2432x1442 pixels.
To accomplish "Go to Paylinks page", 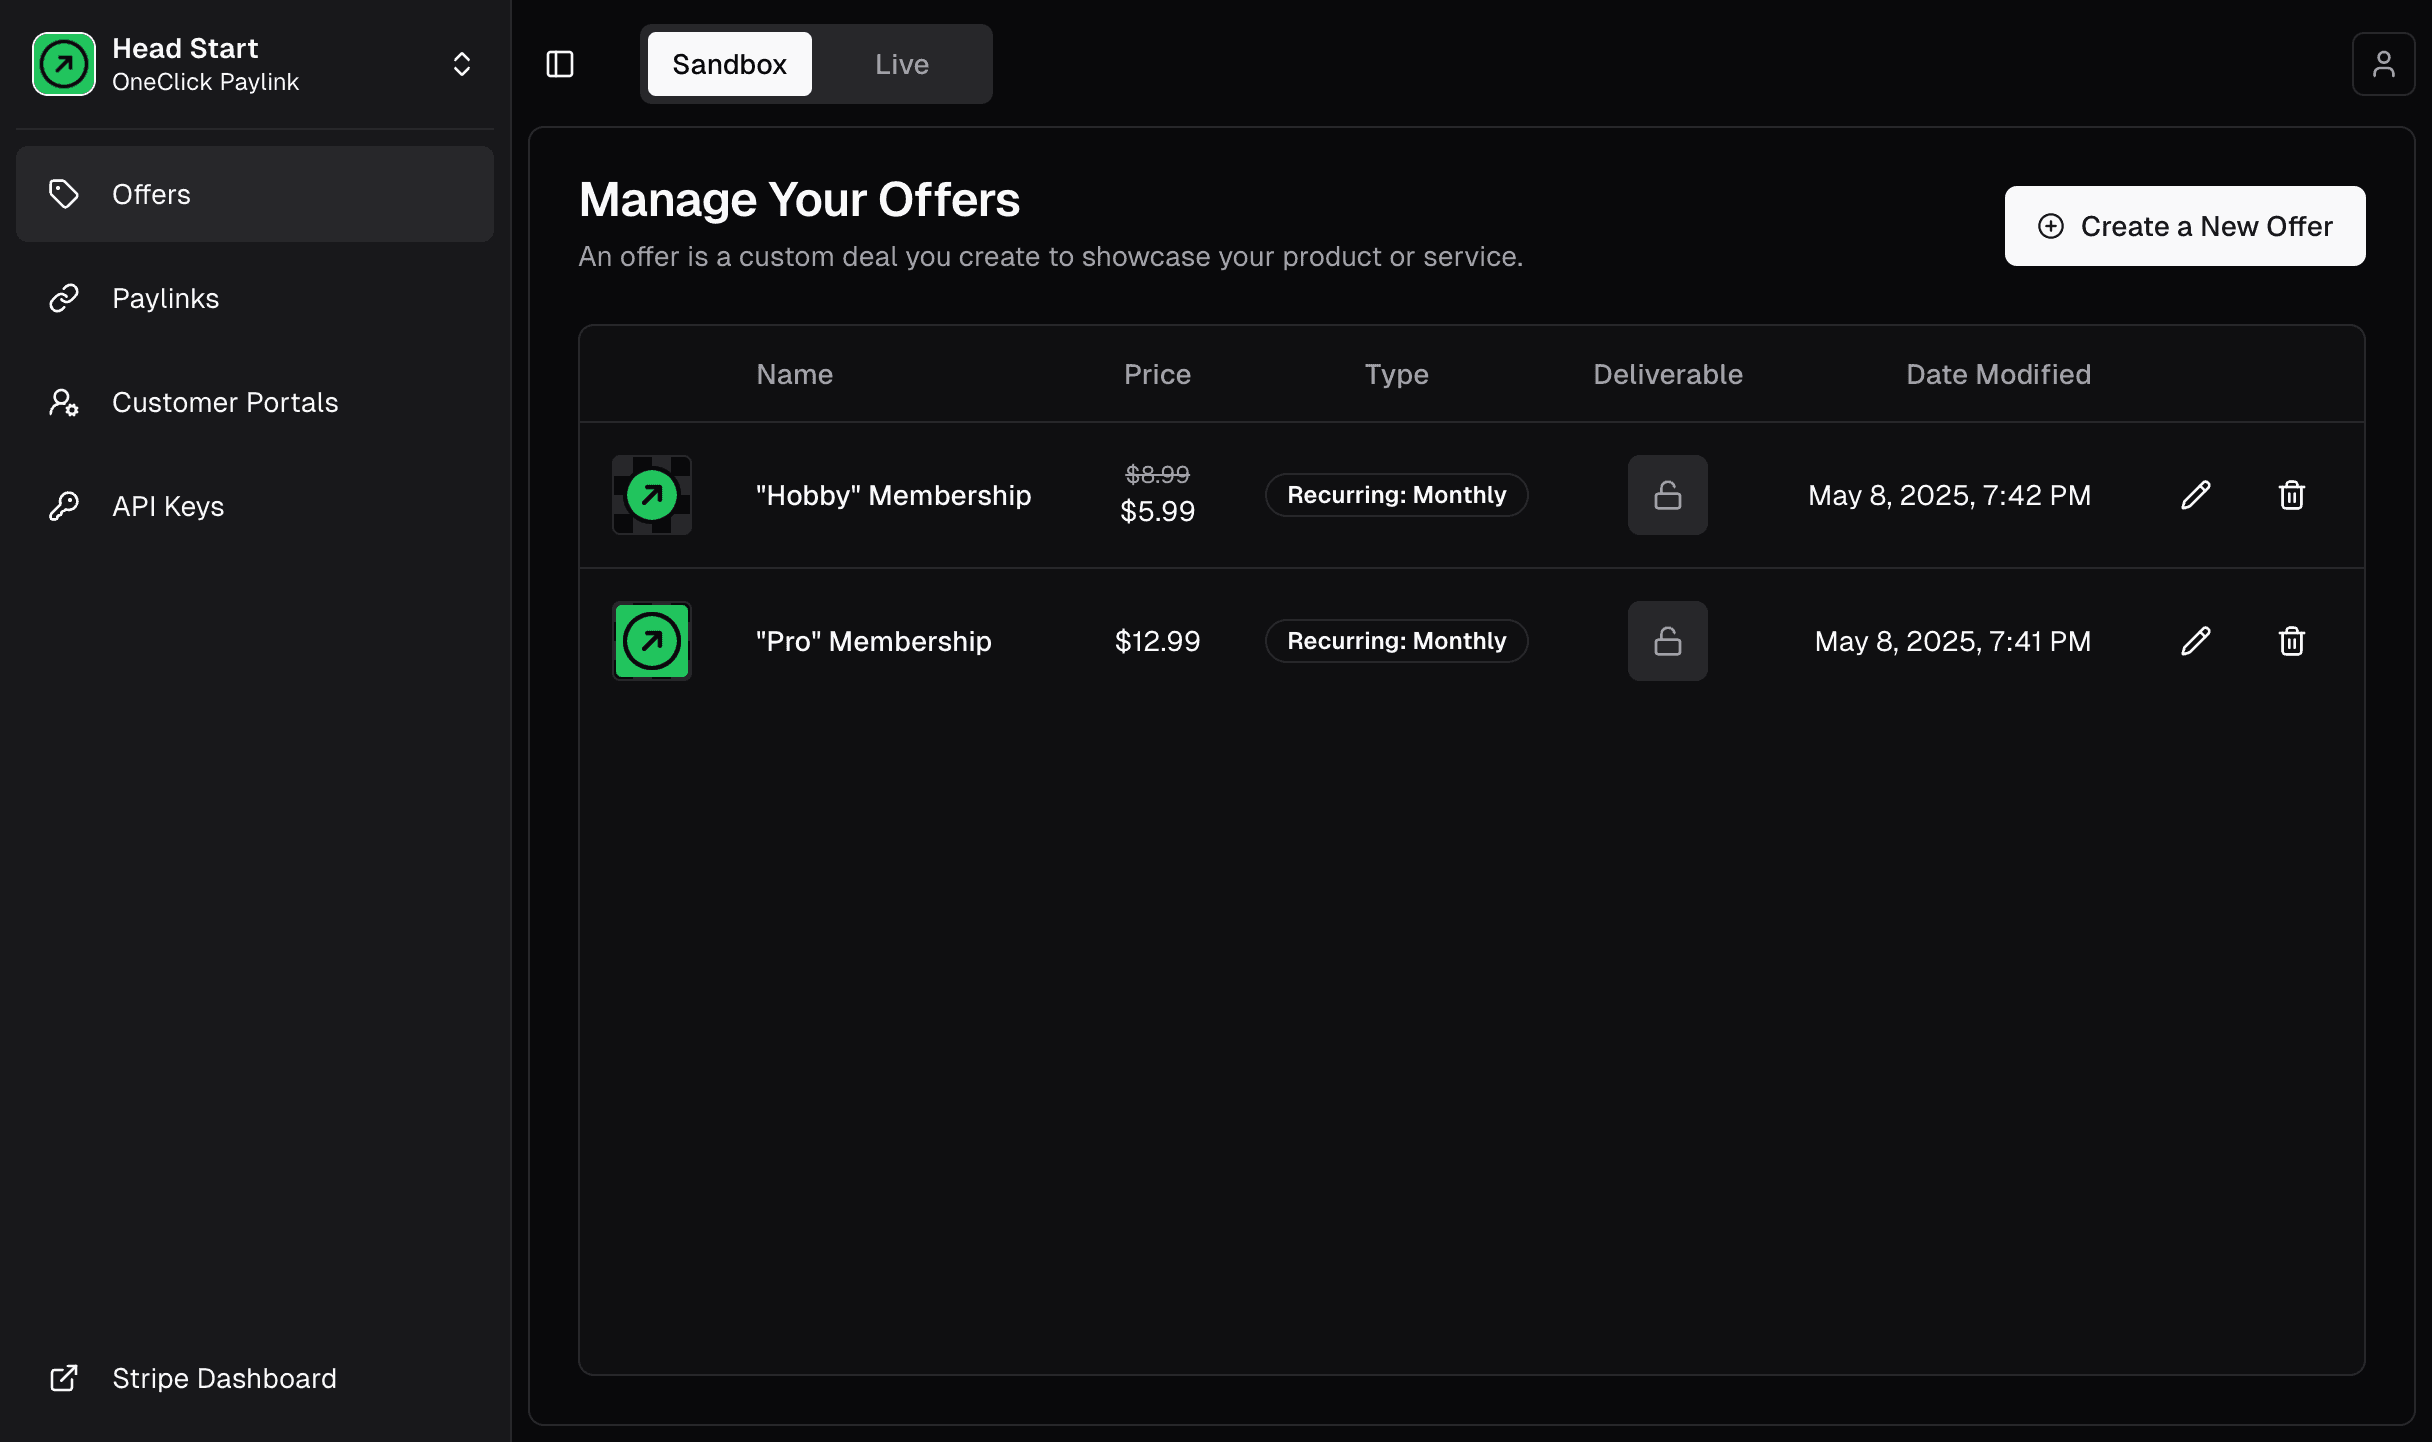I will 255,298.
